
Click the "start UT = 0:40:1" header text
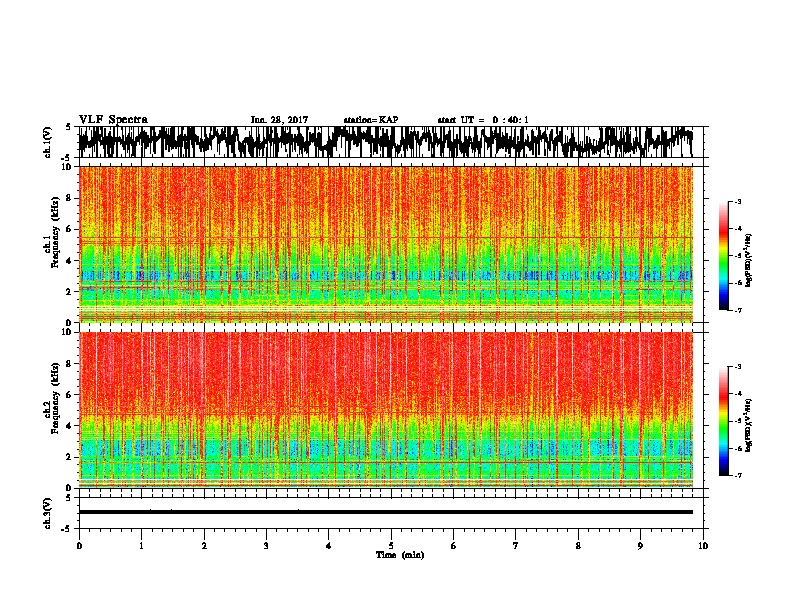click(483, 120)
